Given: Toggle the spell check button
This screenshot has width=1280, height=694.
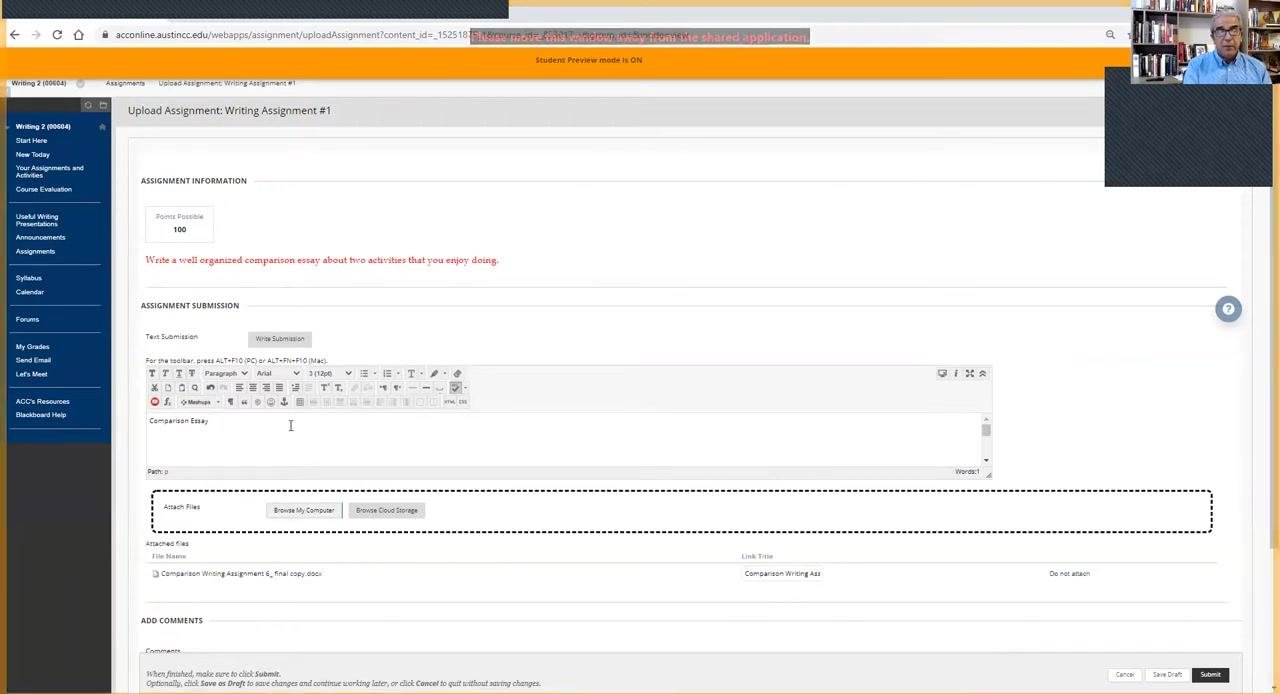Looking at the screenshot, I should click(x=455, y=387).
